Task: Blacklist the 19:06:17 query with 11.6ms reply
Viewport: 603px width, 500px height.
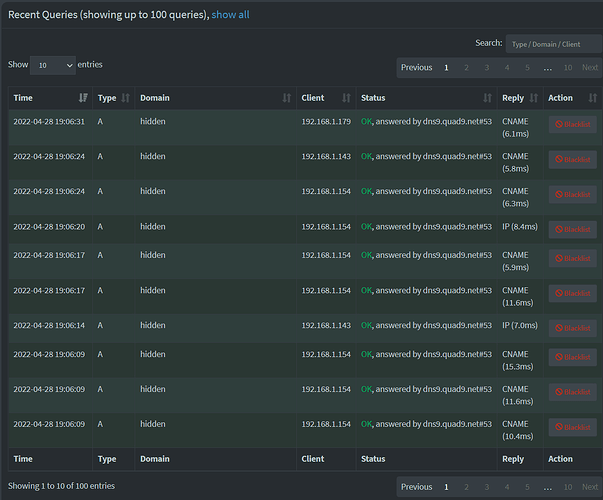Action: pyautogui.click(x=573, y=293)
